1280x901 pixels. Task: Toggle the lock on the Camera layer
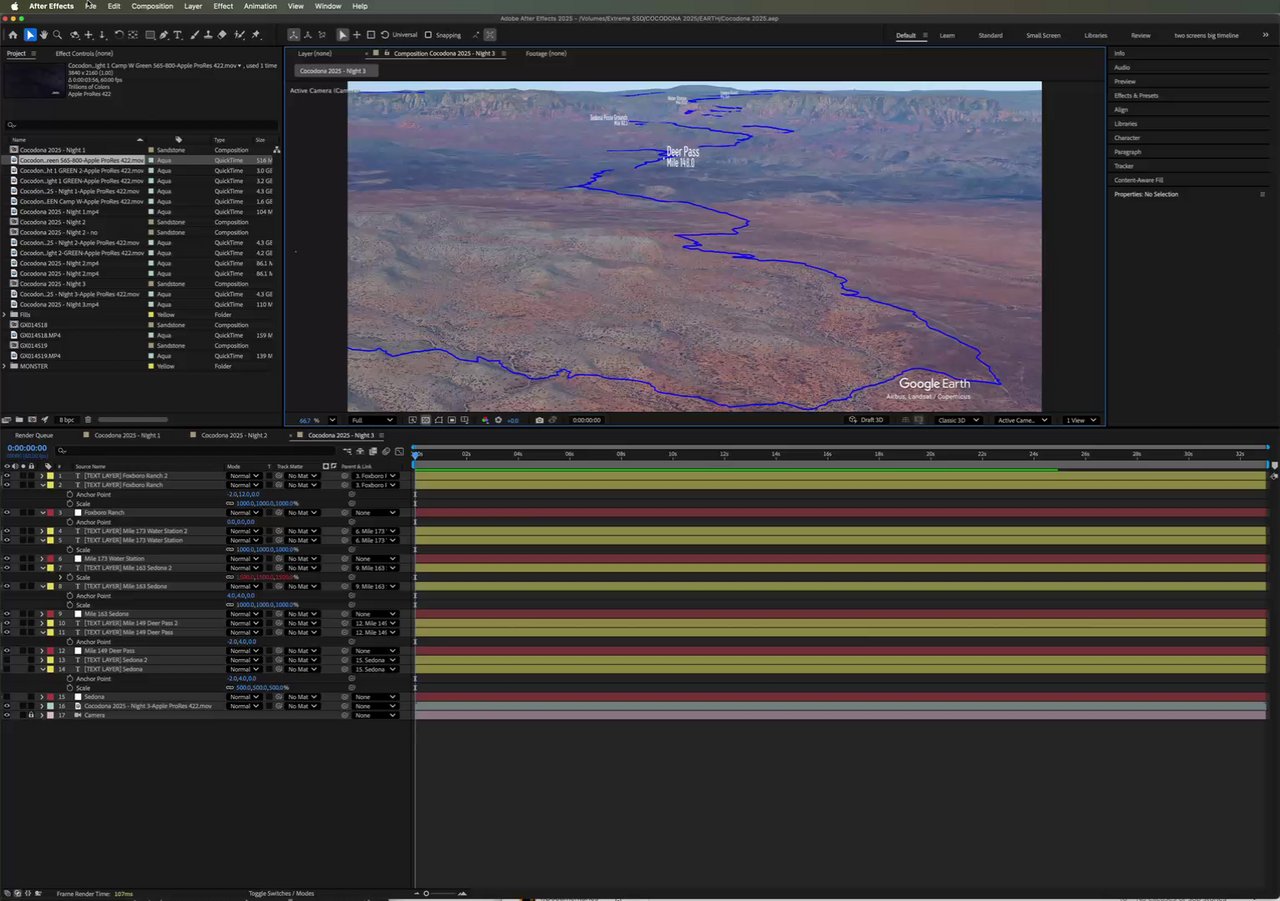click(x=31, y=715)
